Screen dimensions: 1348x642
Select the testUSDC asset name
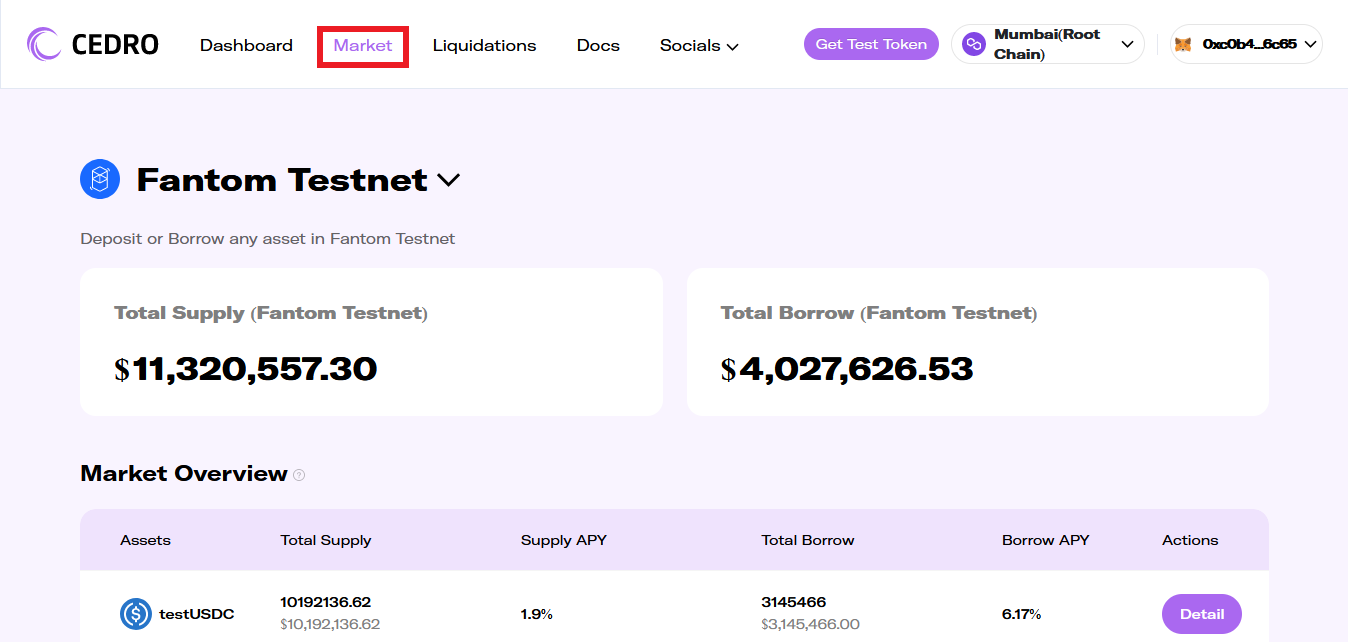click(197, 614)
